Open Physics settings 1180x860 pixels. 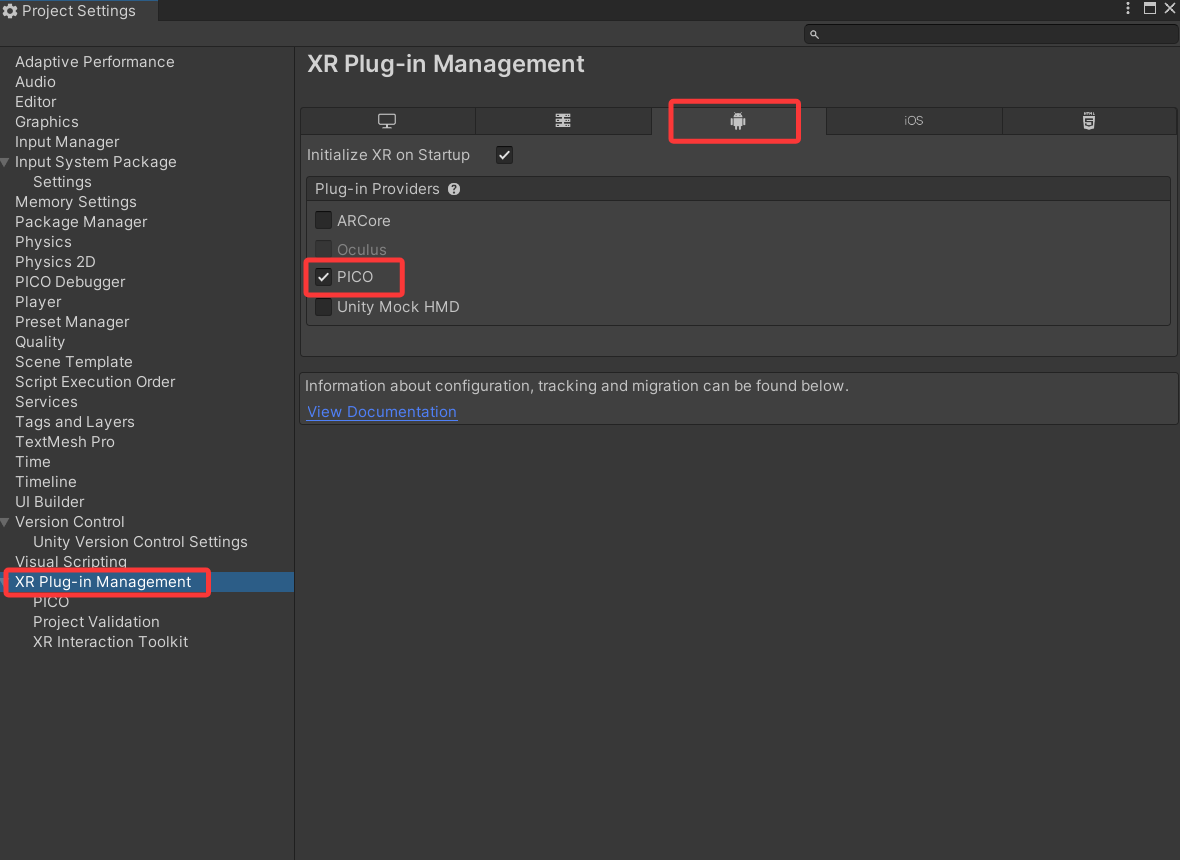(44, 242)
